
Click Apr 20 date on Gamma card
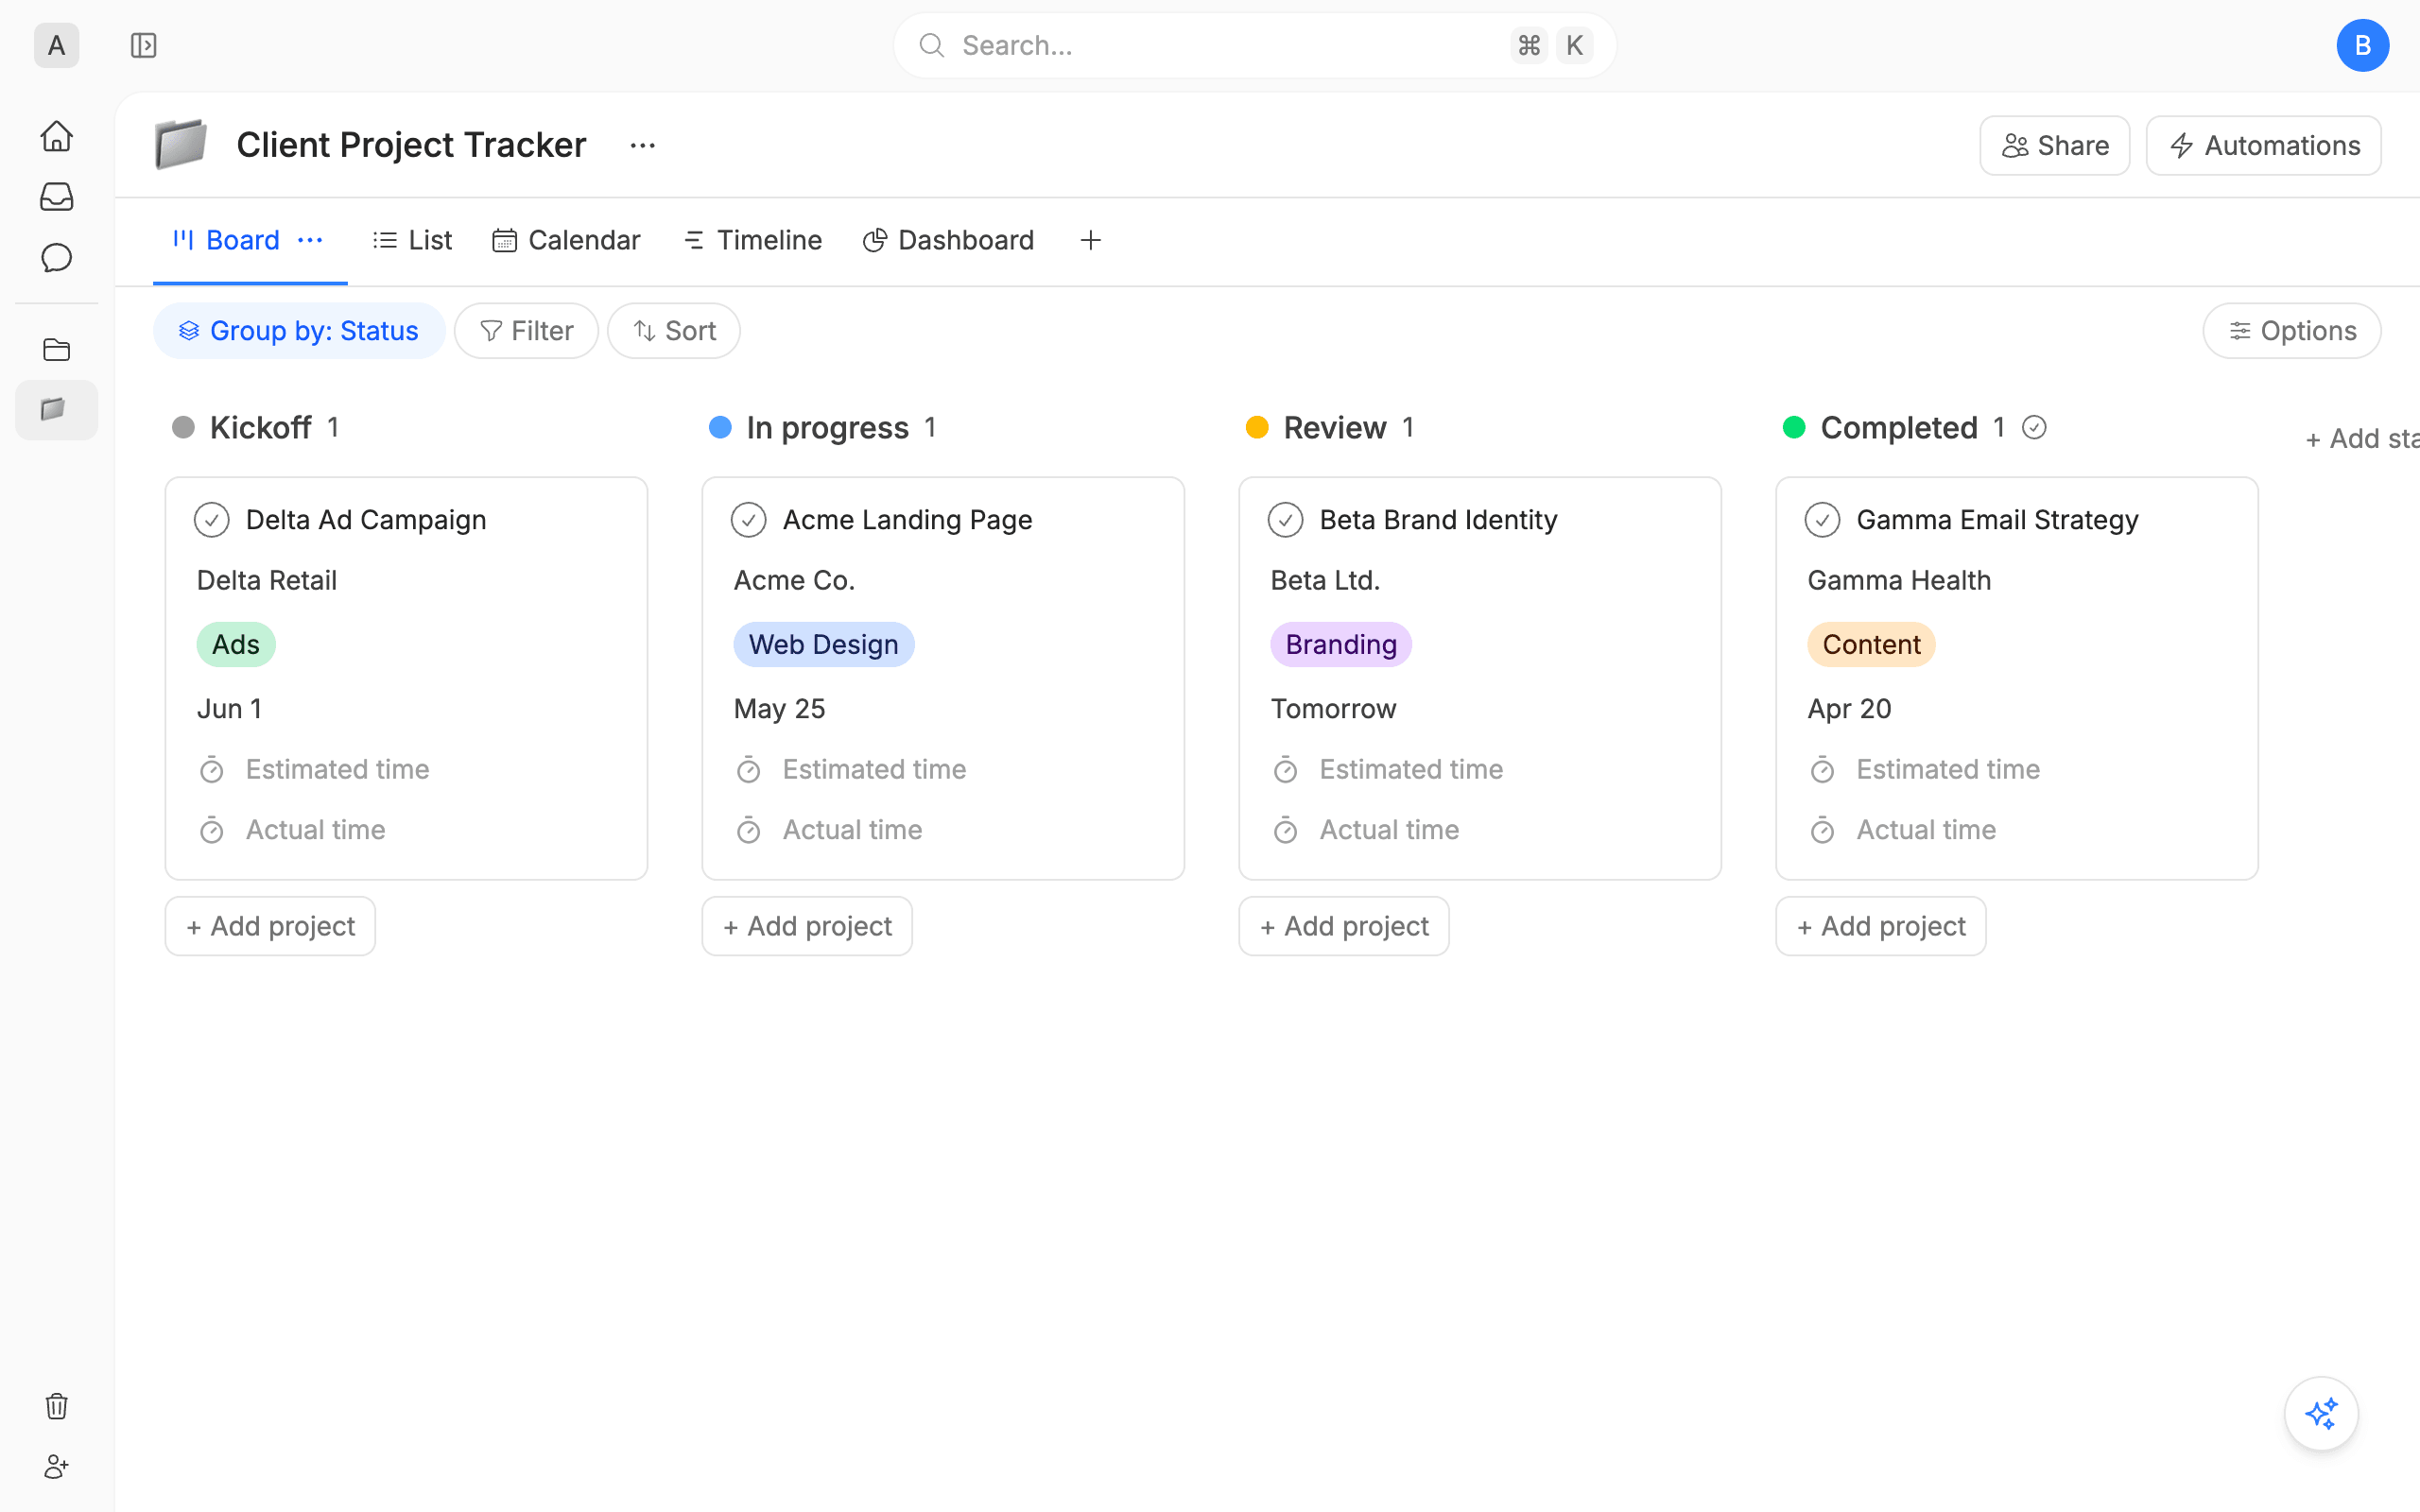tap(1850, 709)
